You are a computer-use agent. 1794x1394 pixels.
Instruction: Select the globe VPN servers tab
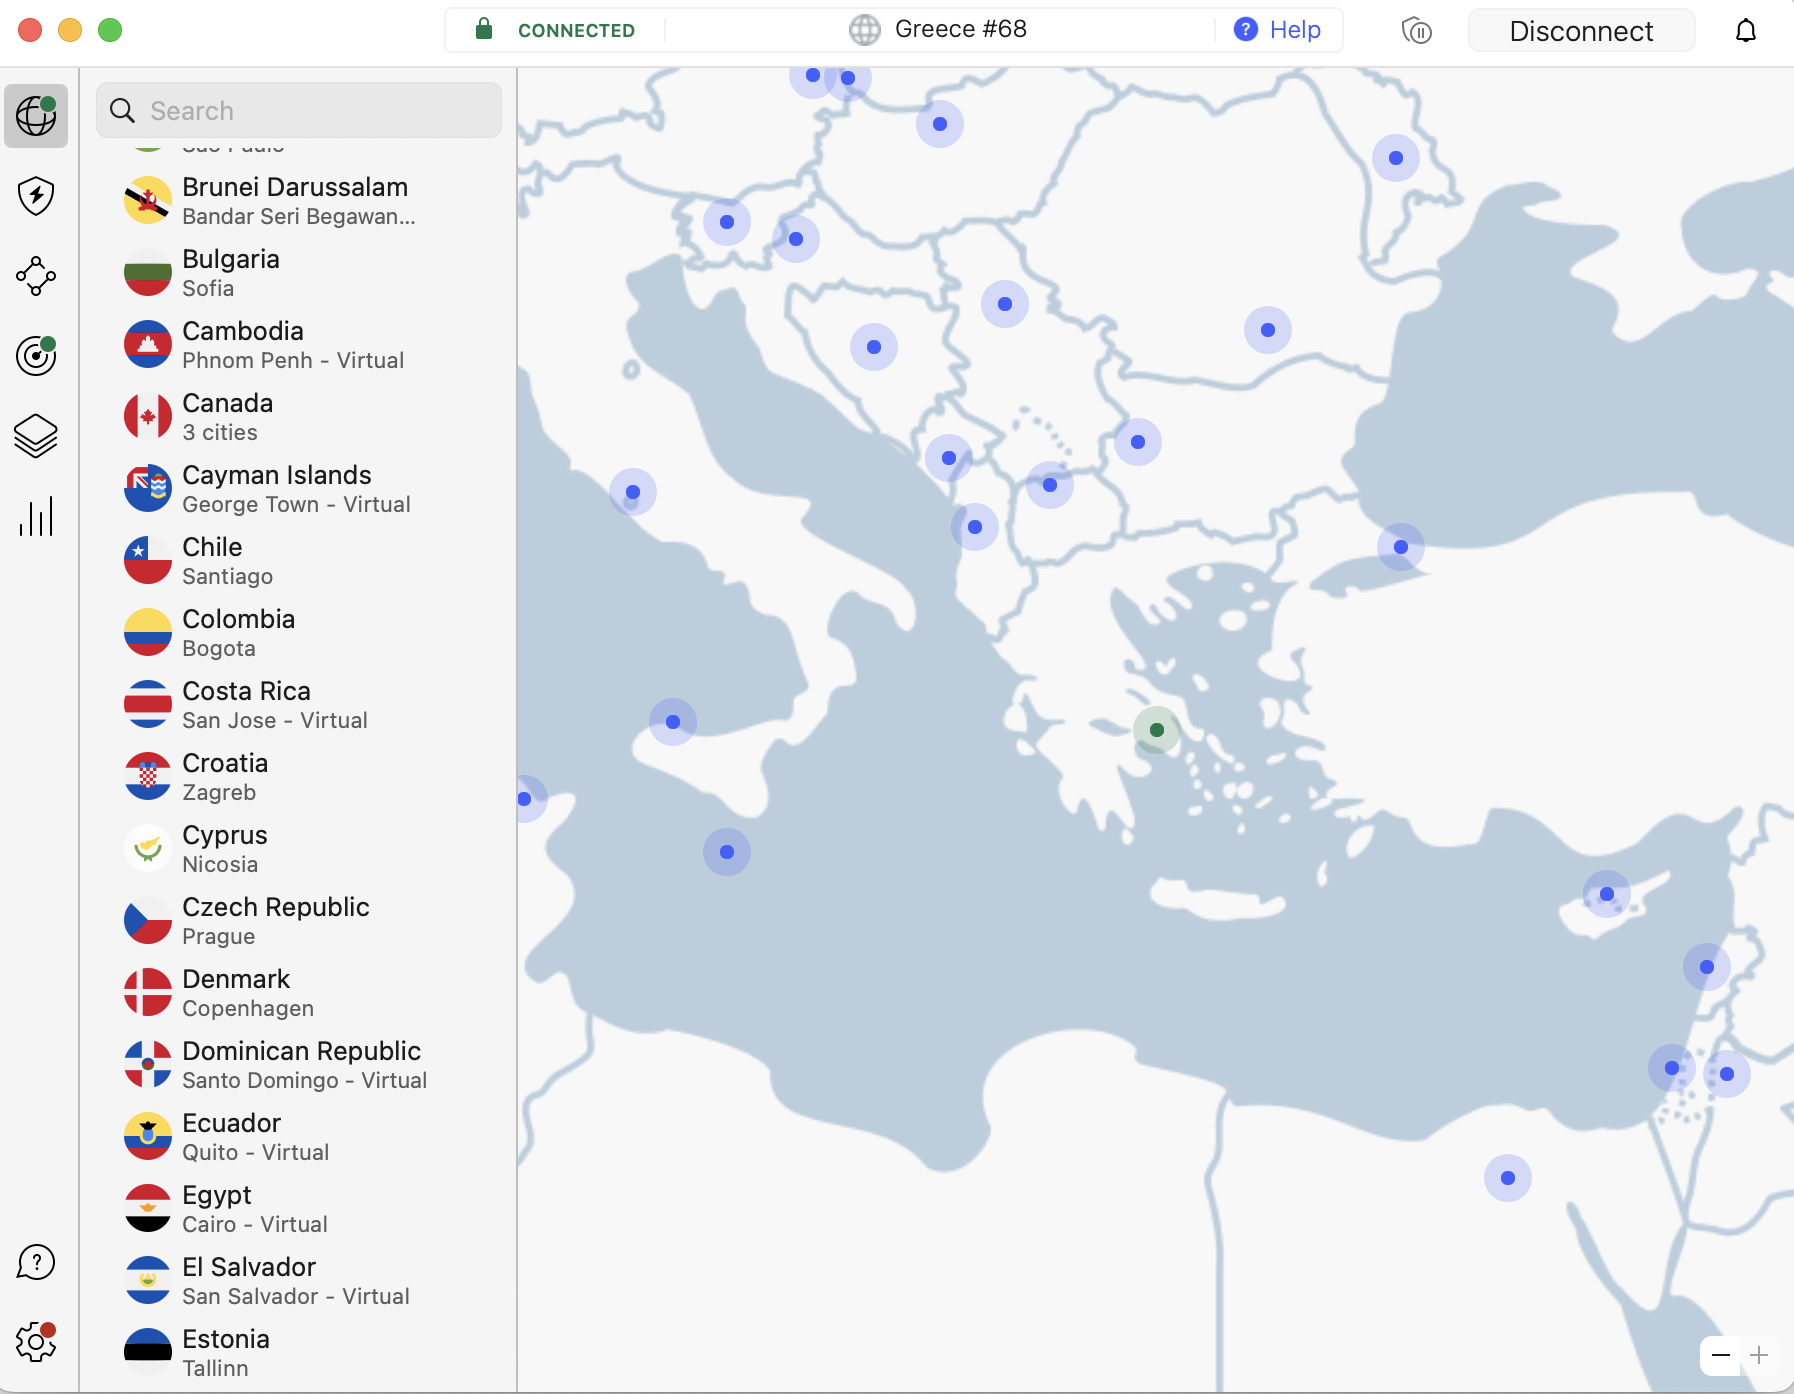pyautogui.click(x=36, y=116)
